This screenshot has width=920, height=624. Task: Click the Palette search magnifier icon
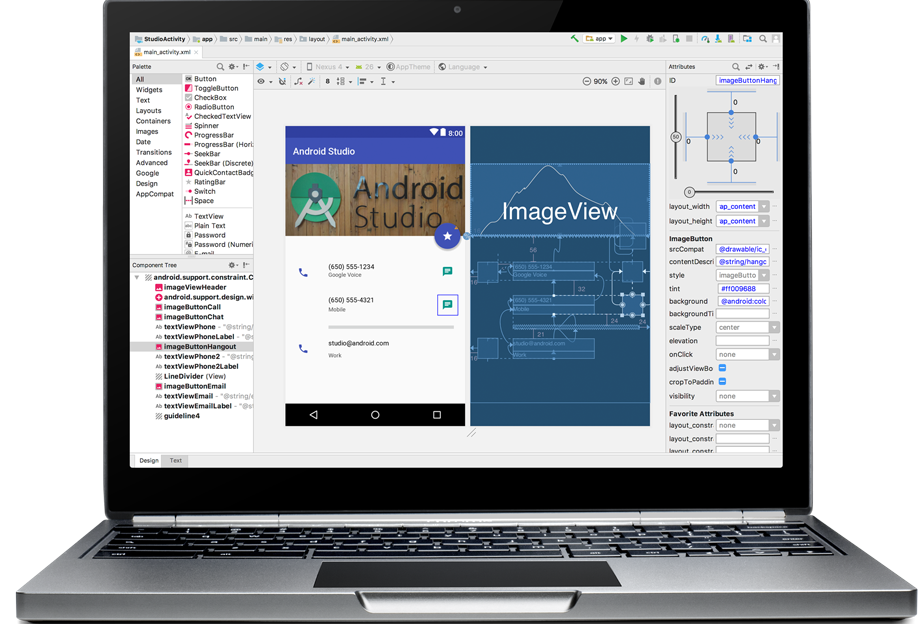(221, 67)
